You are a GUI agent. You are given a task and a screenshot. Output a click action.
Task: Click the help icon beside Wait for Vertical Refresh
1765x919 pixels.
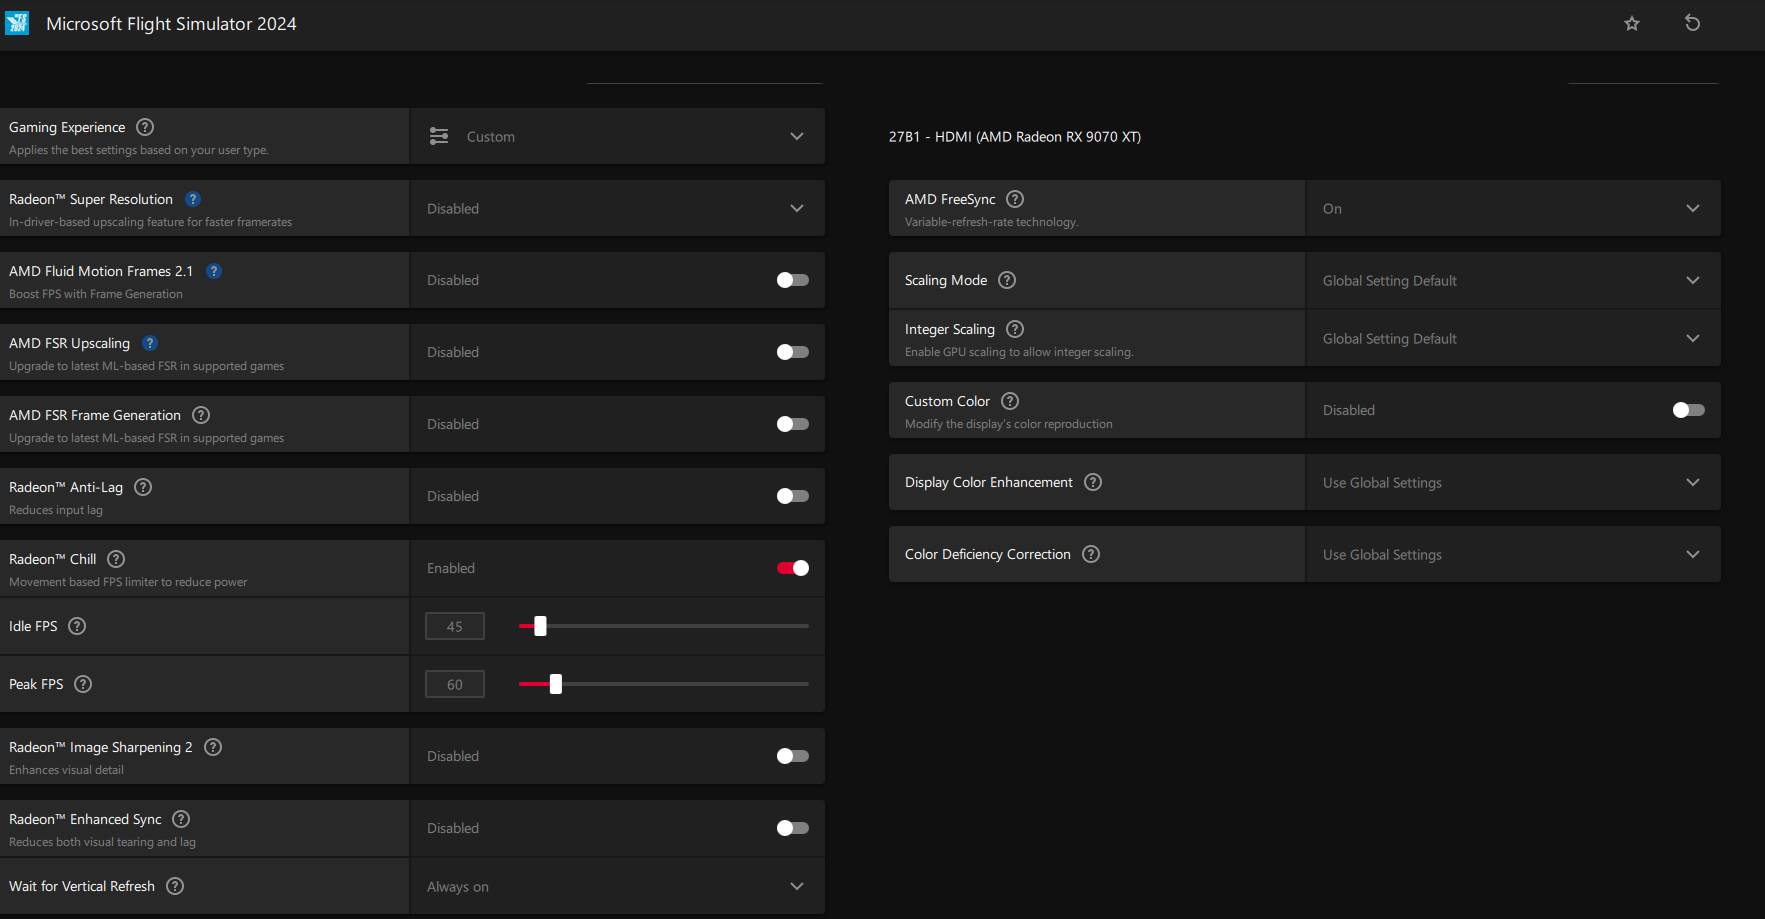coord(175,886)
